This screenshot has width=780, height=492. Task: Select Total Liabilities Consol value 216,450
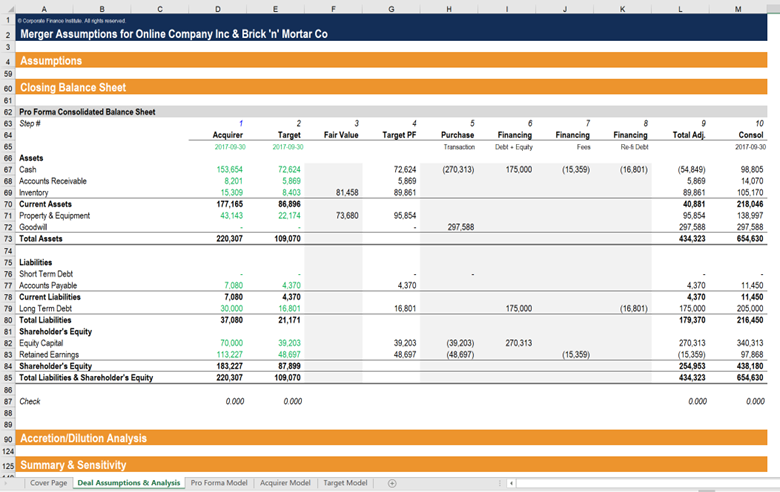[750, 320]
